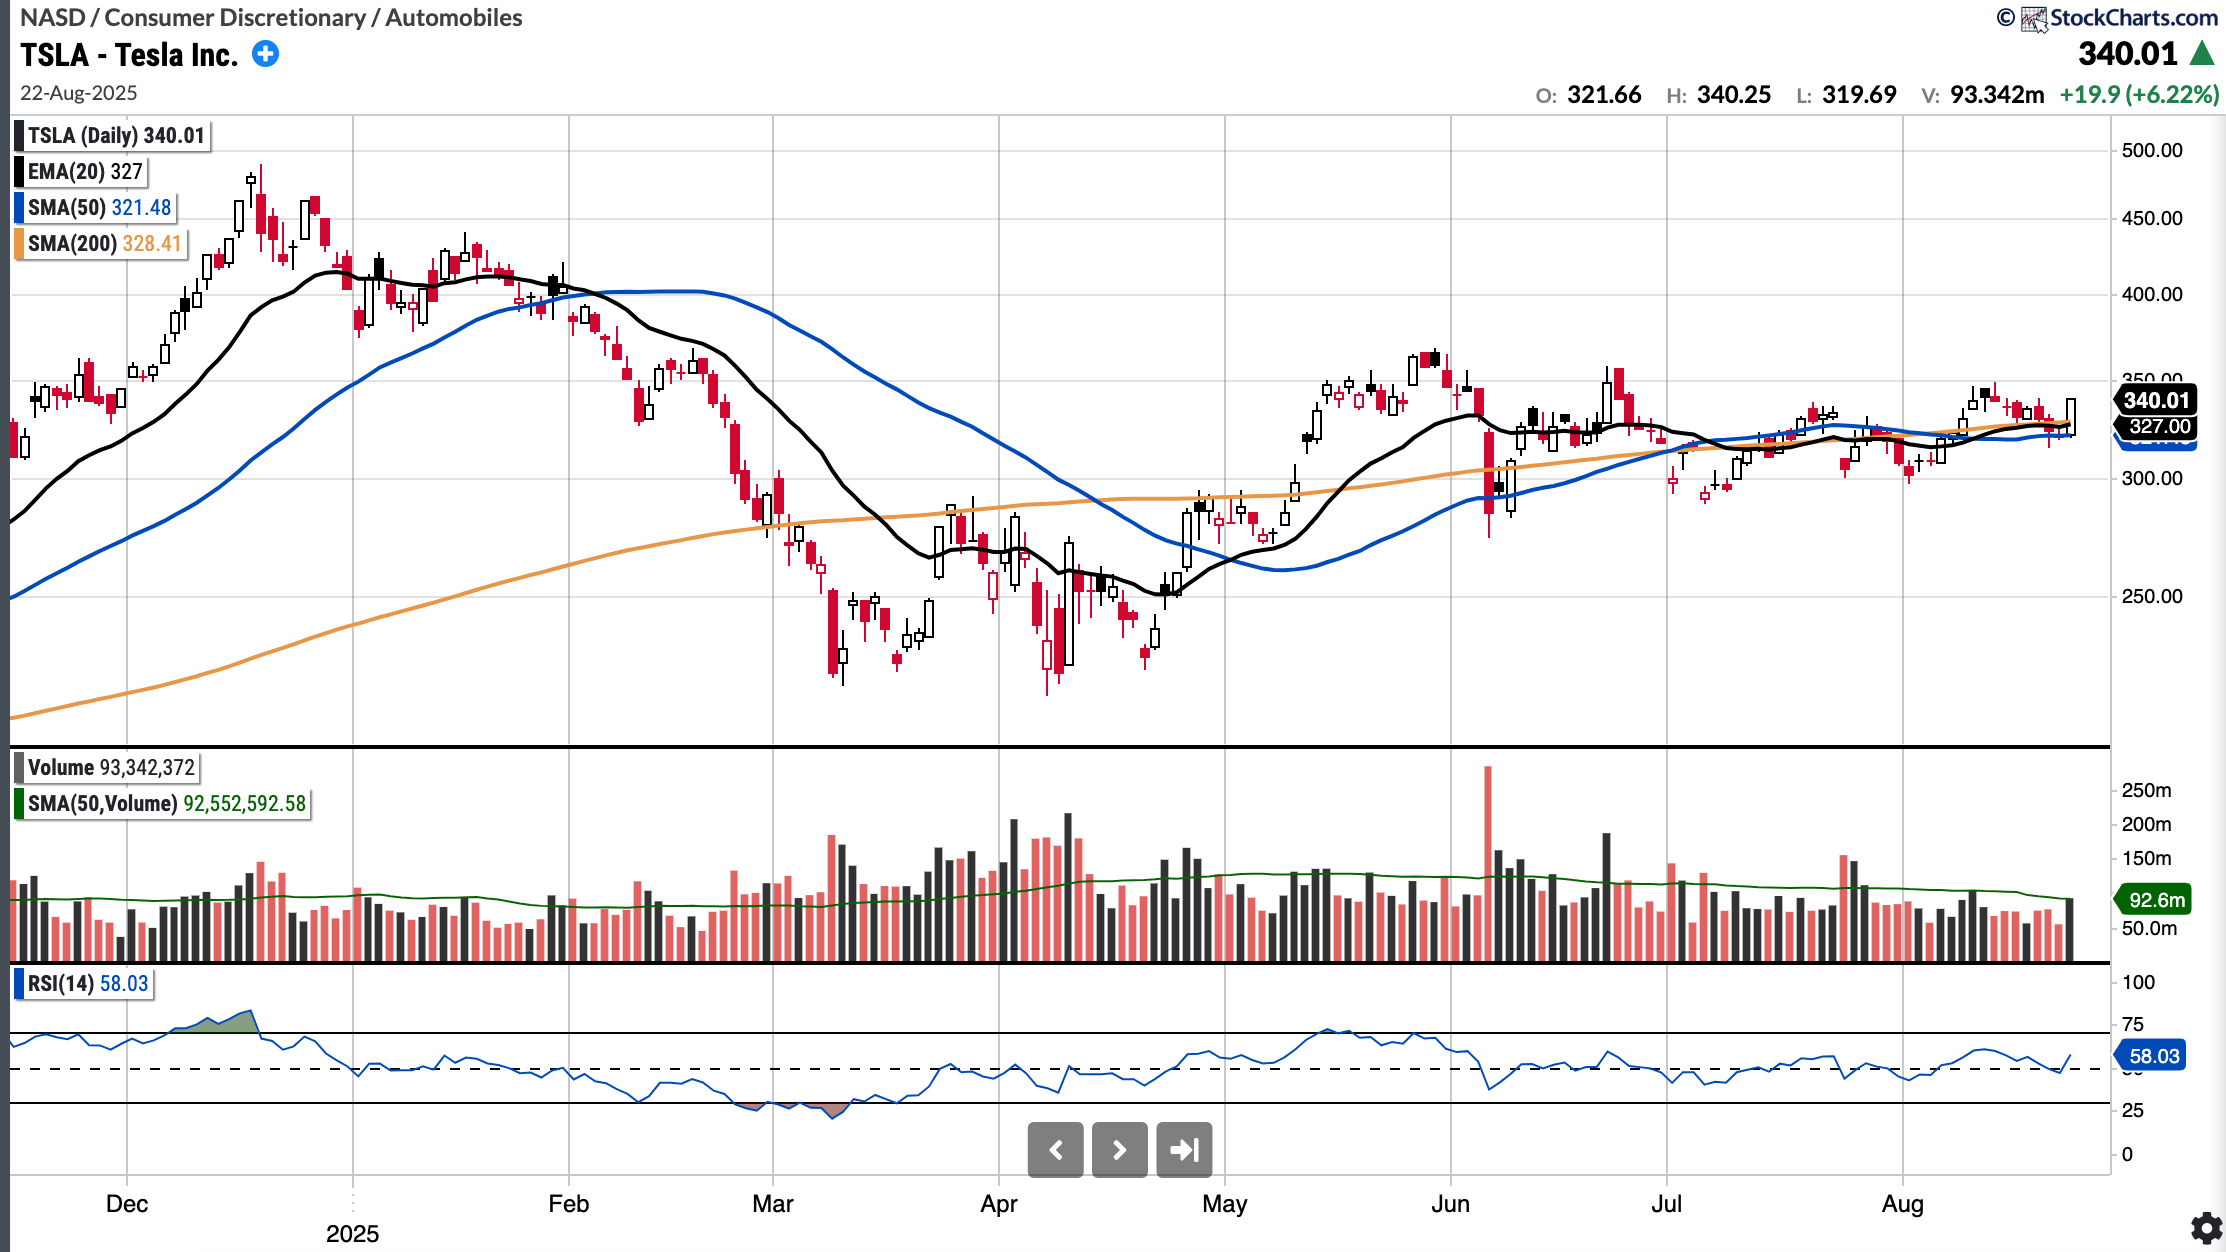Step chart forward with right arrow button
2226x1252 pixels.
[x=1119, y=1150]
